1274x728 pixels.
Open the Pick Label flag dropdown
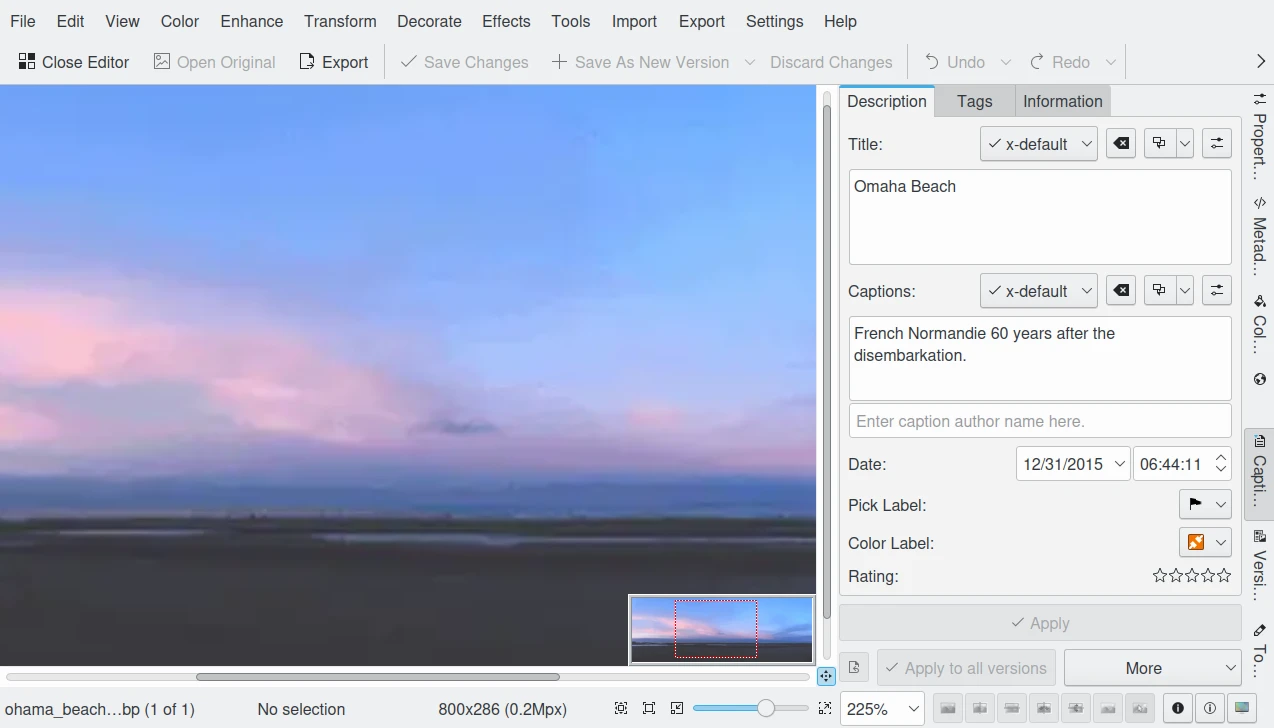(1205, 505)
